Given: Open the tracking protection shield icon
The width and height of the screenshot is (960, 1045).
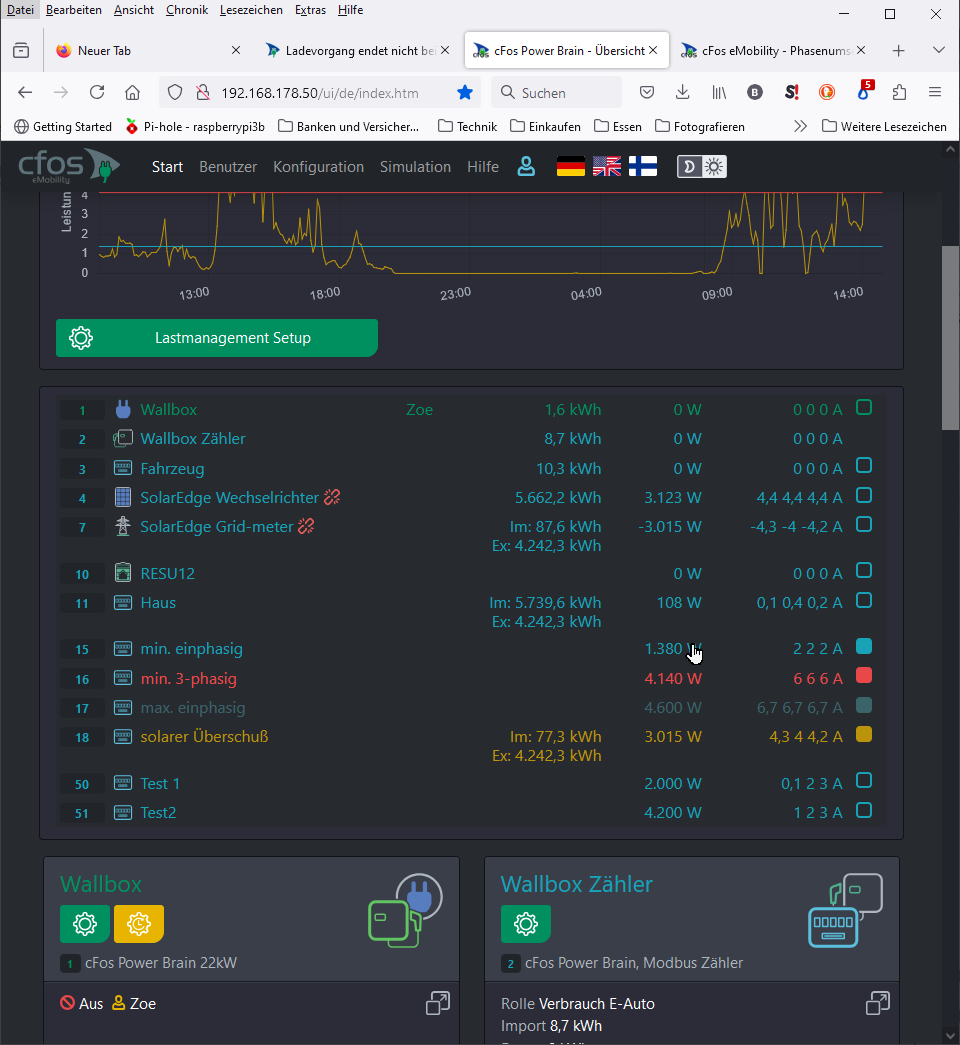Looking at the screenshot, I should click(x=175, y=93).
